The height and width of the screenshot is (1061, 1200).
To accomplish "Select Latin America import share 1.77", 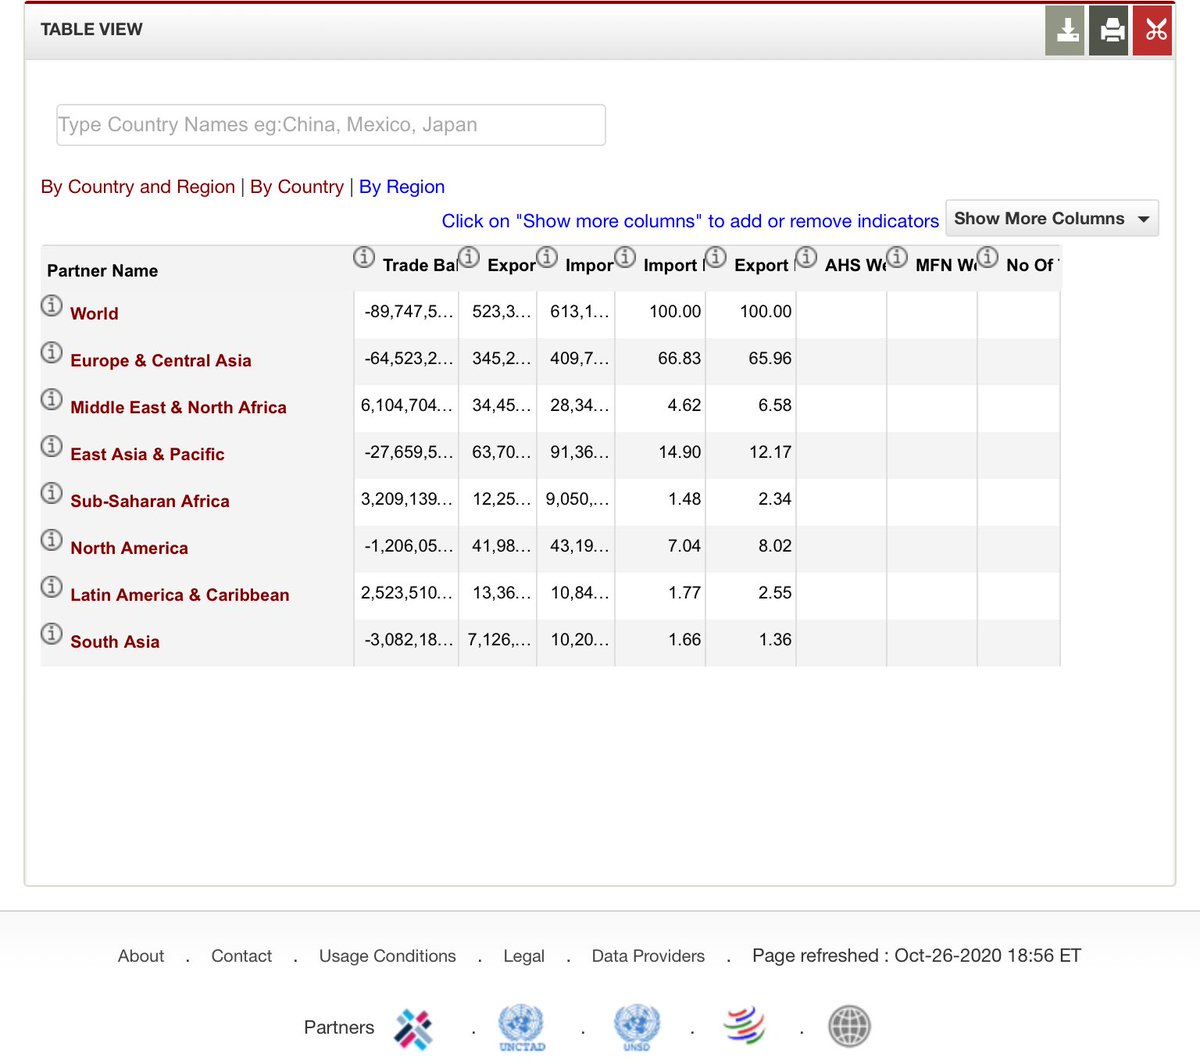I will point(684,594).
